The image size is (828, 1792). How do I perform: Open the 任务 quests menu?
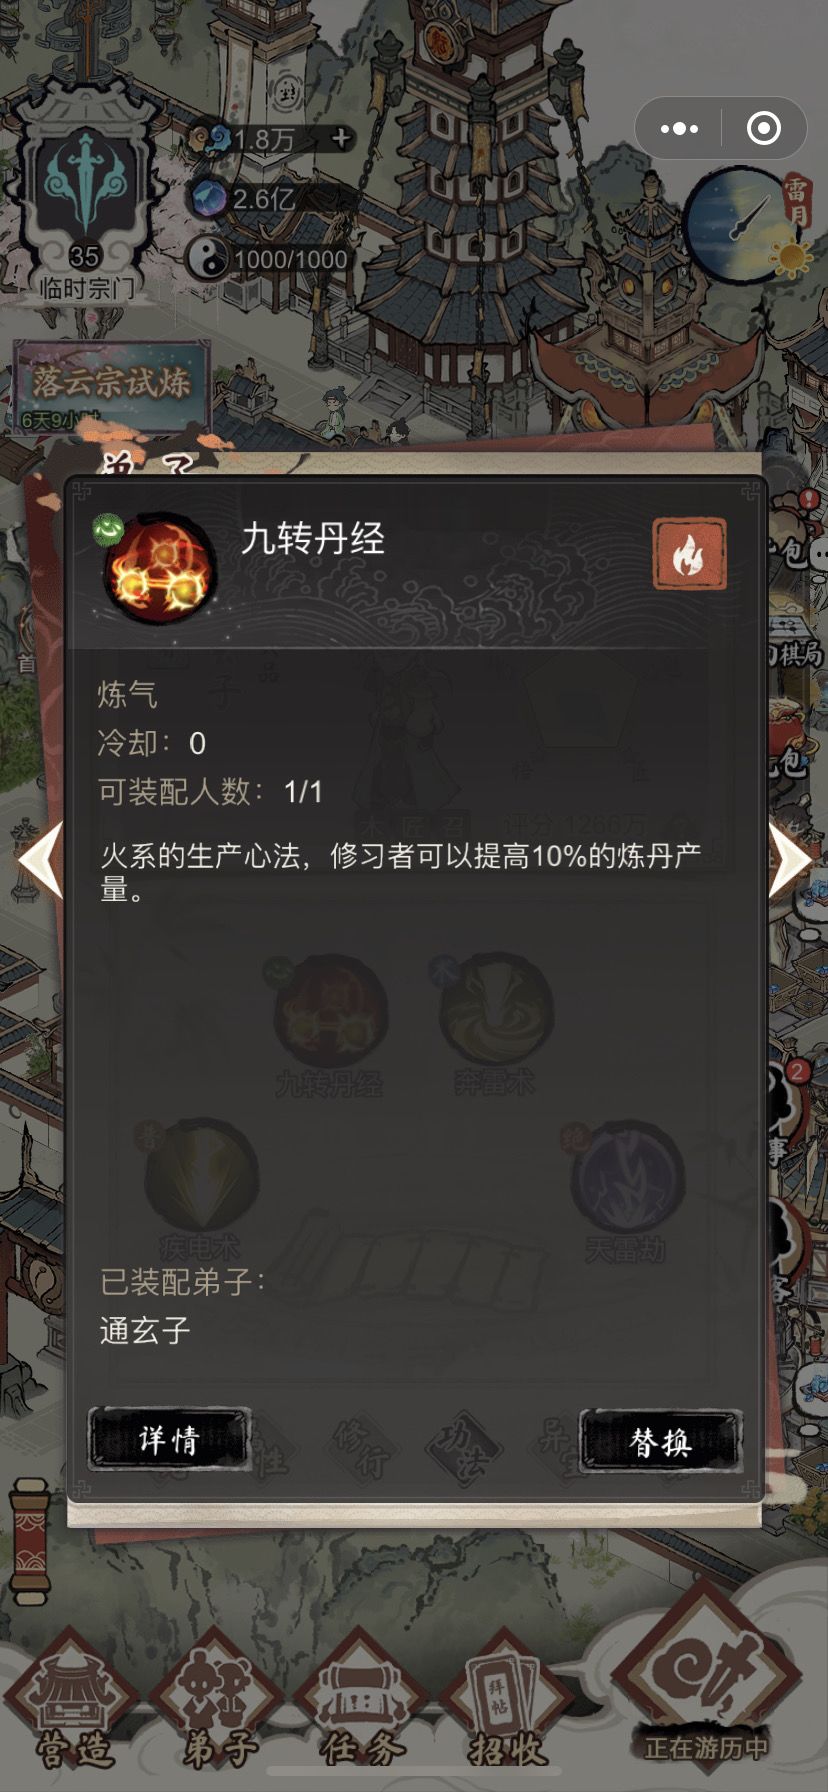point(362,1700)
